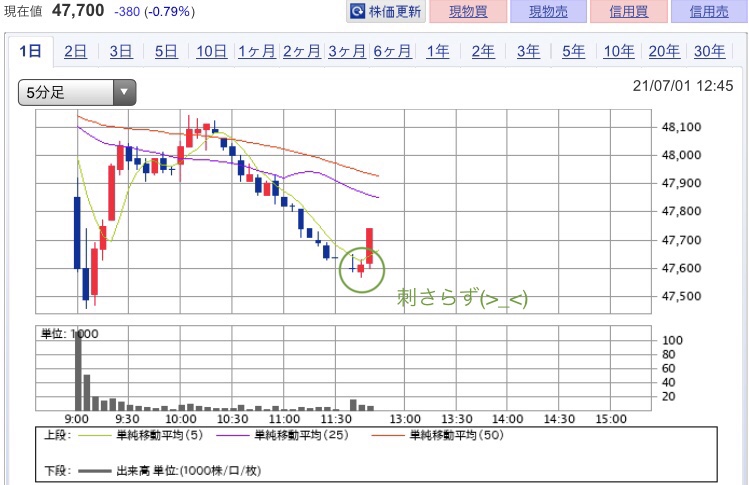
Task: Open the 20年 chart range
Action: (664, 51)
